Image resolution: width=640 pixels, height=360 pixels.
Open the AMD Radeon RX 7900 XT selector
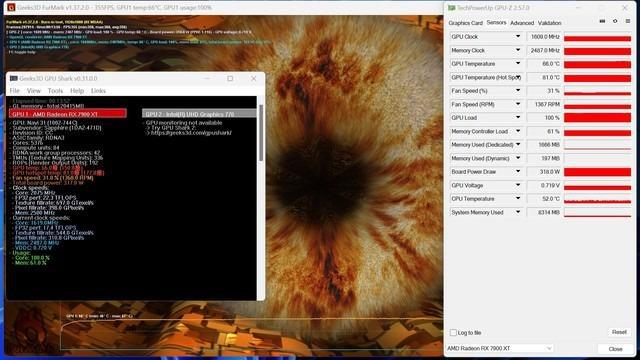click(x=500, y=349)
